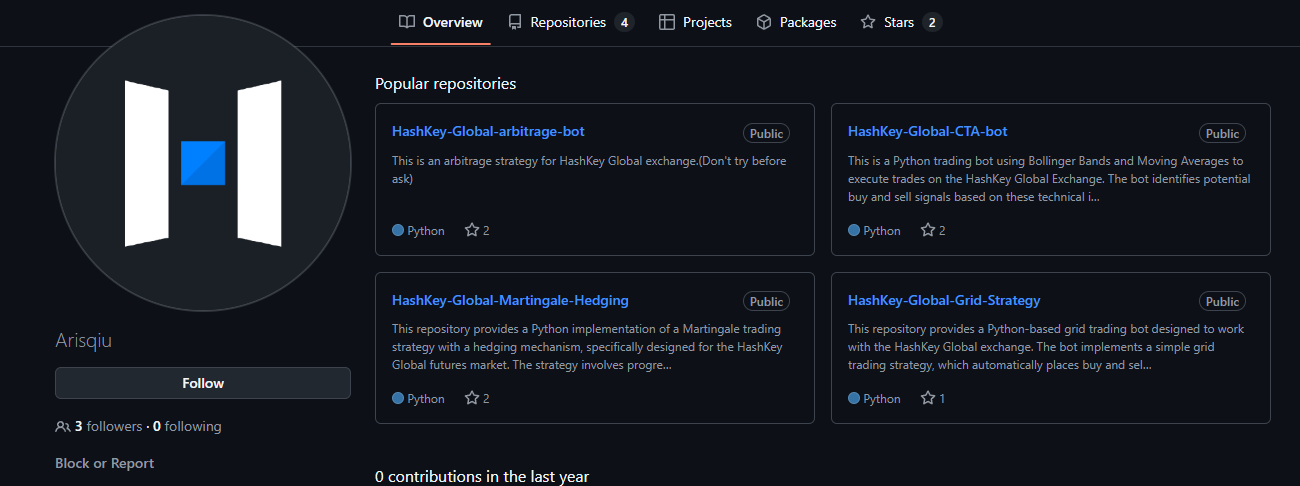The width and height of the screenshot is (1300, 486).
Task: Open the Stars tab
Action: [900, 22]
